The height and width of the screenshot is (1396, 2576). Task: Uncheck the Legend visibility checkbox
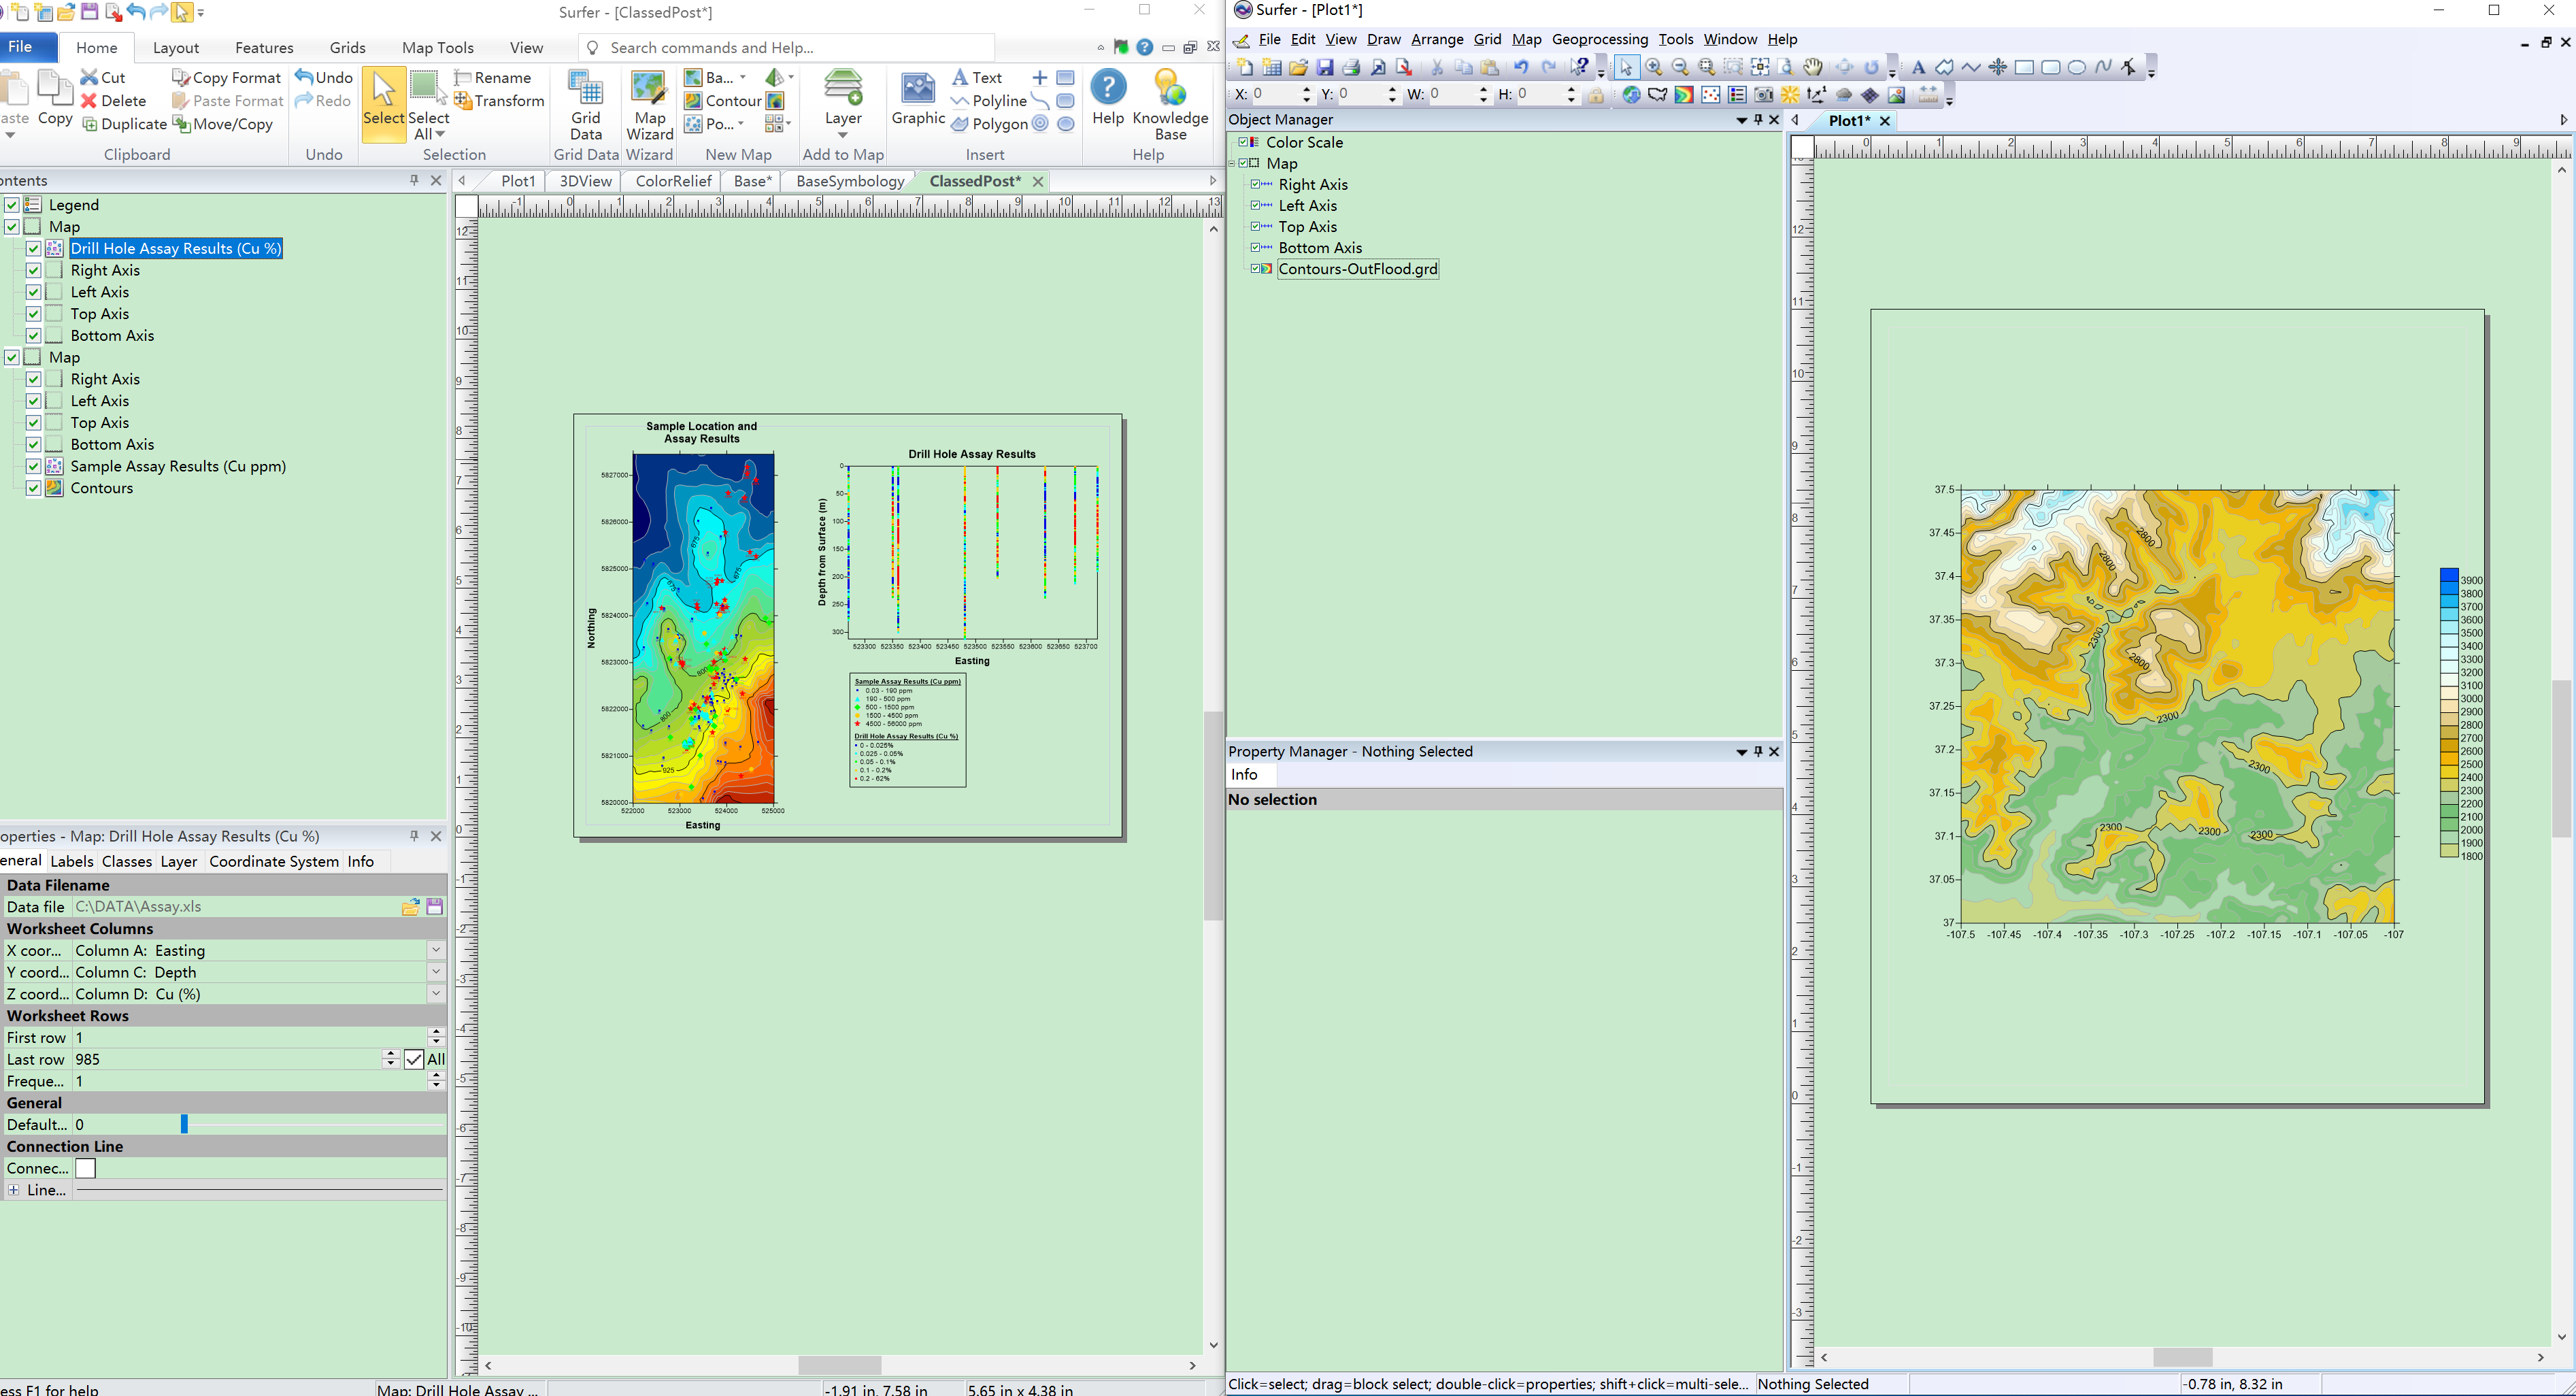(x=12, y=205)
